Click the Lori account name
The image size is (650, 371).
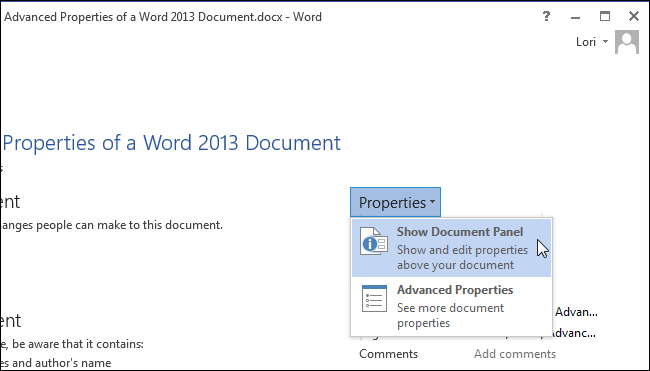pos(586,41)
